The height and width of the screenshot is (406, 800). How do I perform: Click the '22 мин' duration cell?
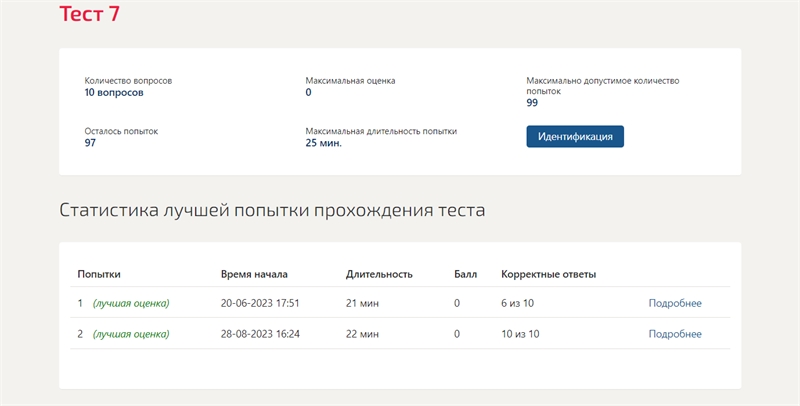362,334
